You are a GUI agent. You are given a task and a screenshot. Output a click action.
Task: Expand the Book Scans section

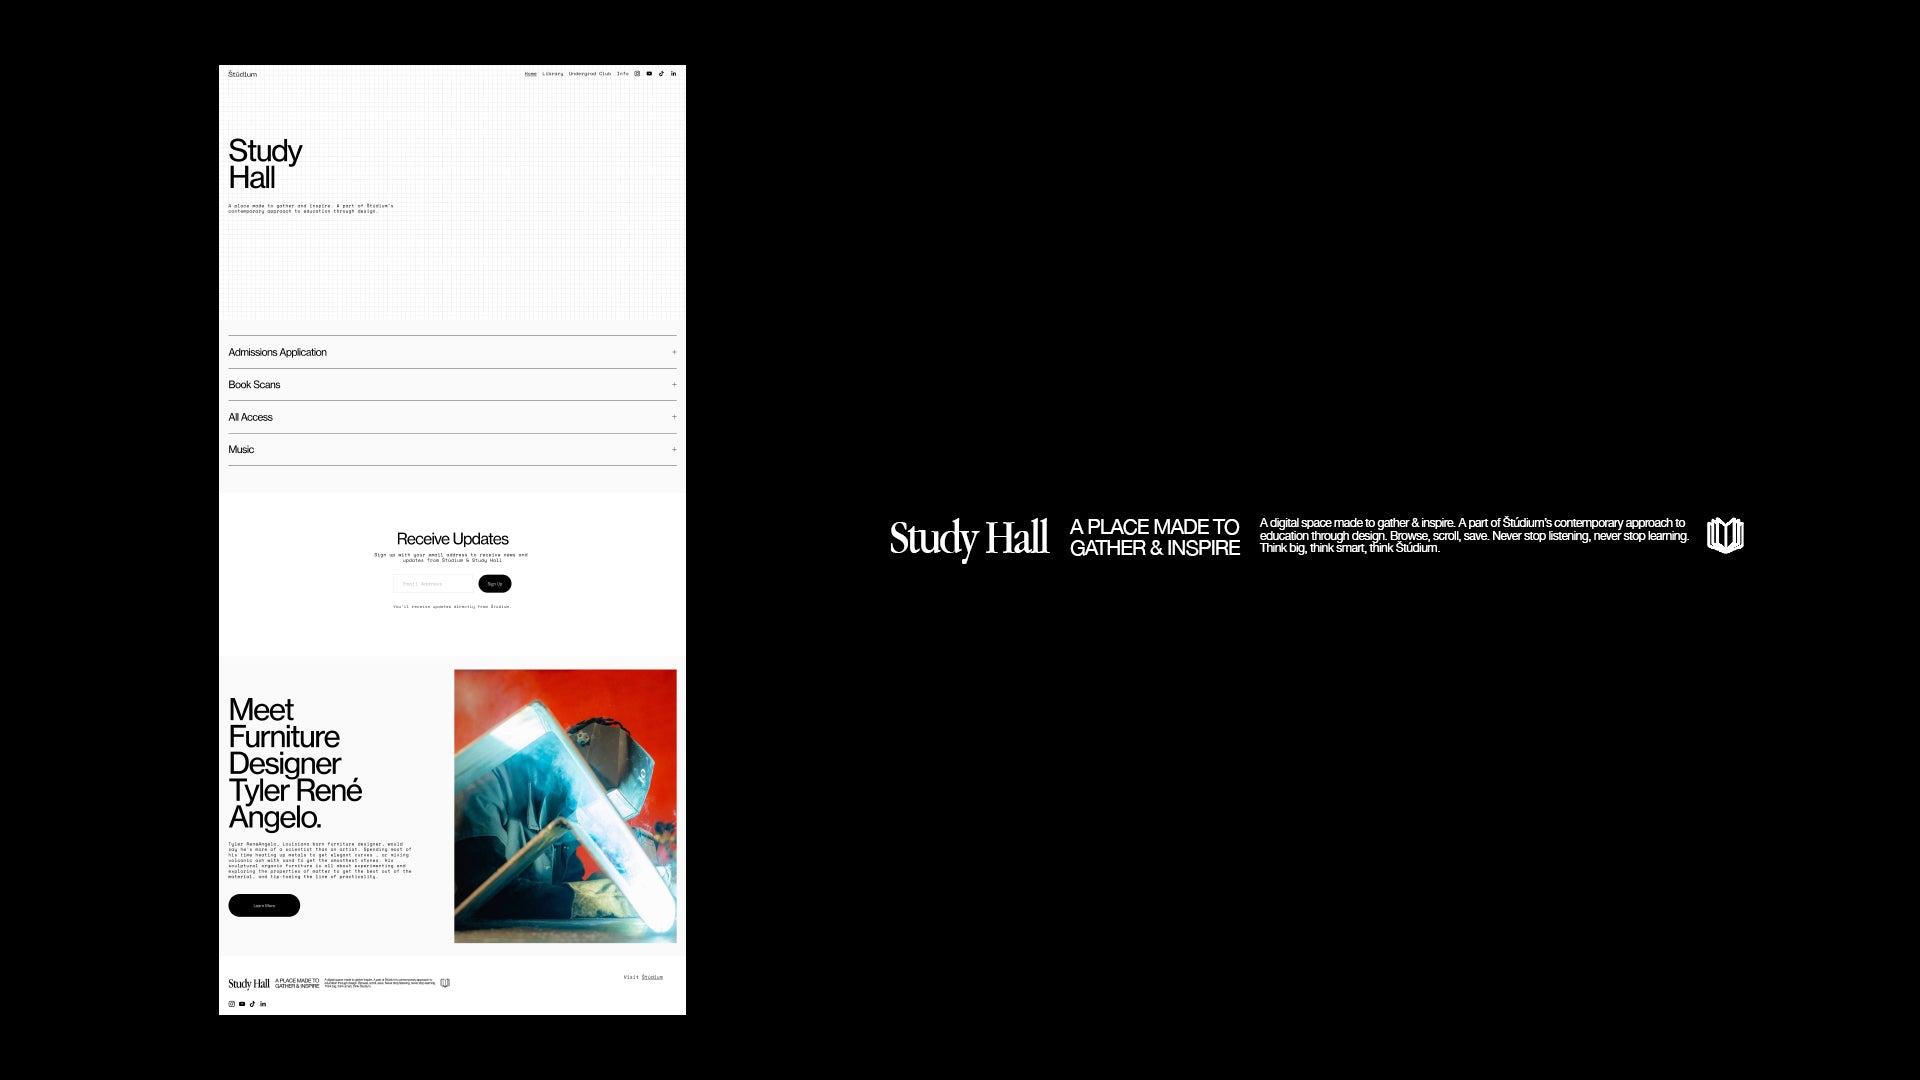(x=673, y=384)
